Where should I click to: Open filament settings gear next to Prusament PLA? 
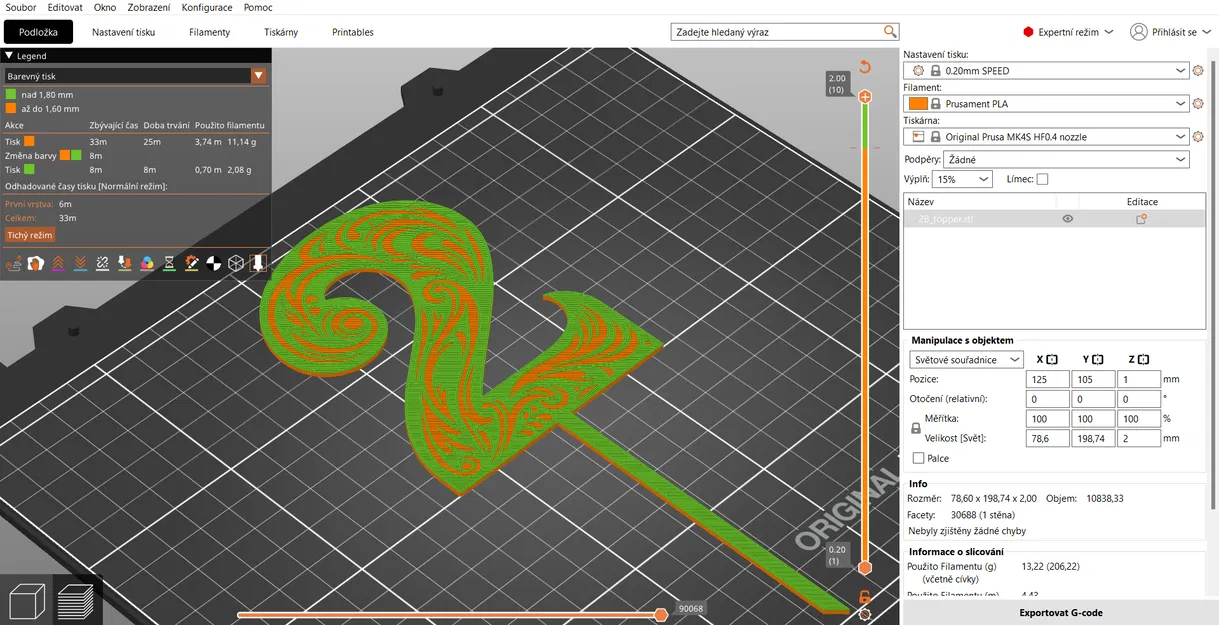(x=1199, y=104)
